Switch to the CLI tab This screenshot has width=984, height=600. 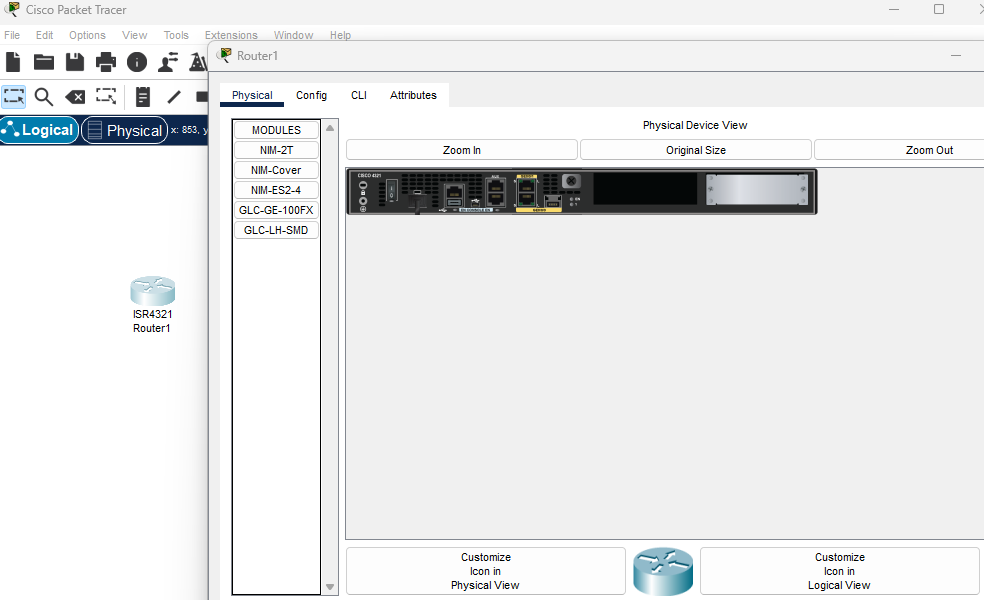coord(359,95)
